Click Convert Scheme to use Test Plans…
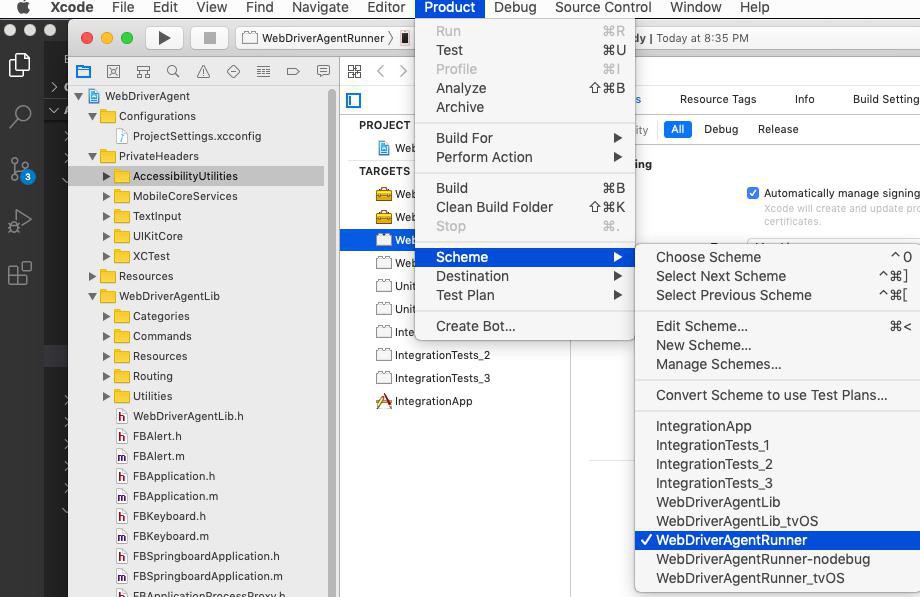 tap(777, 396)
